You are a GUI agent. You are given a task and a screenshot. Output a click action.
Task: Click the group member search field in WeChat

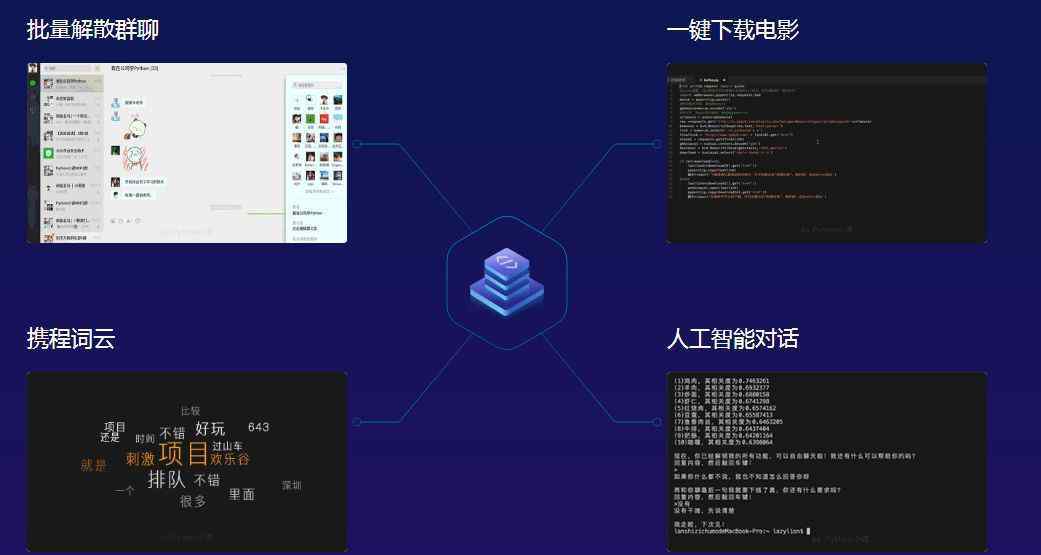click(317, 85)
